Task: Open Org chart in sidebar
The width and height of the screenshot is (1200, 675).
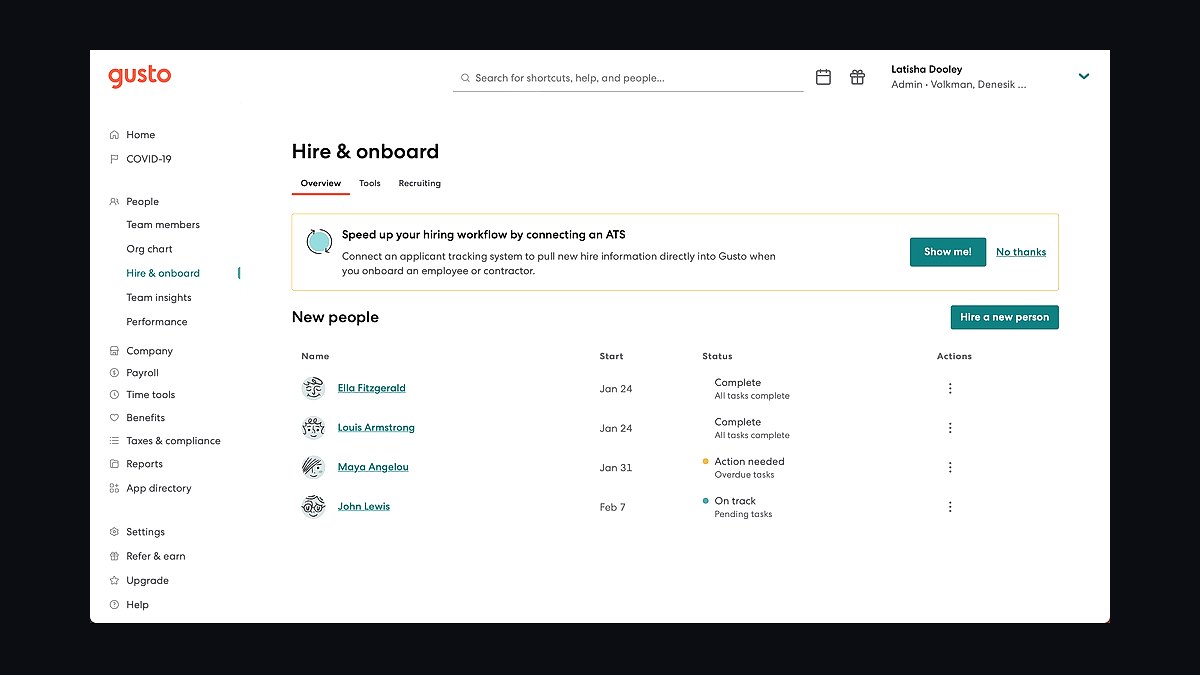Action: (149, 249)
